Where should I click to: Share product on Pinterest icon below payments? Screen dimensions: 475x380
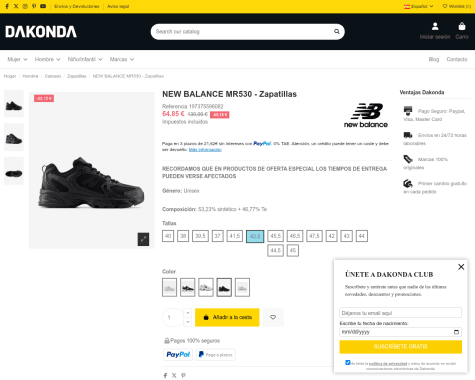point(183,376)
